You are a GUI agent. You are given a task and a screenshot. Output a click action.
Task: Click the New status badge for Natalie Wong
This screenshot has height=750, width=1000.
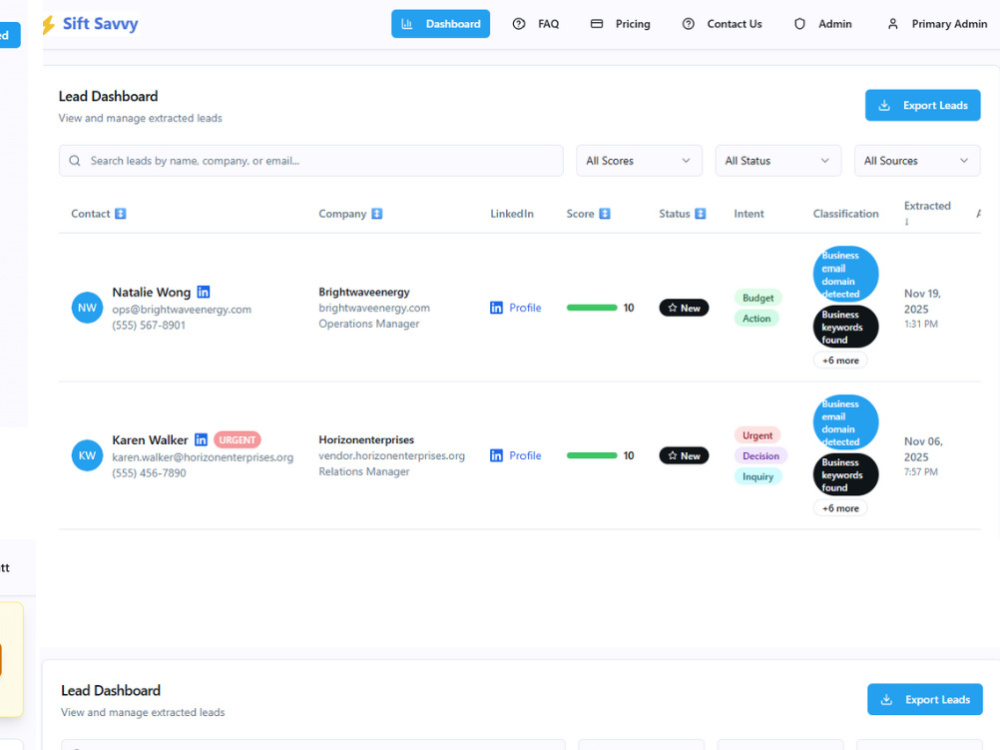coord(684,308)
